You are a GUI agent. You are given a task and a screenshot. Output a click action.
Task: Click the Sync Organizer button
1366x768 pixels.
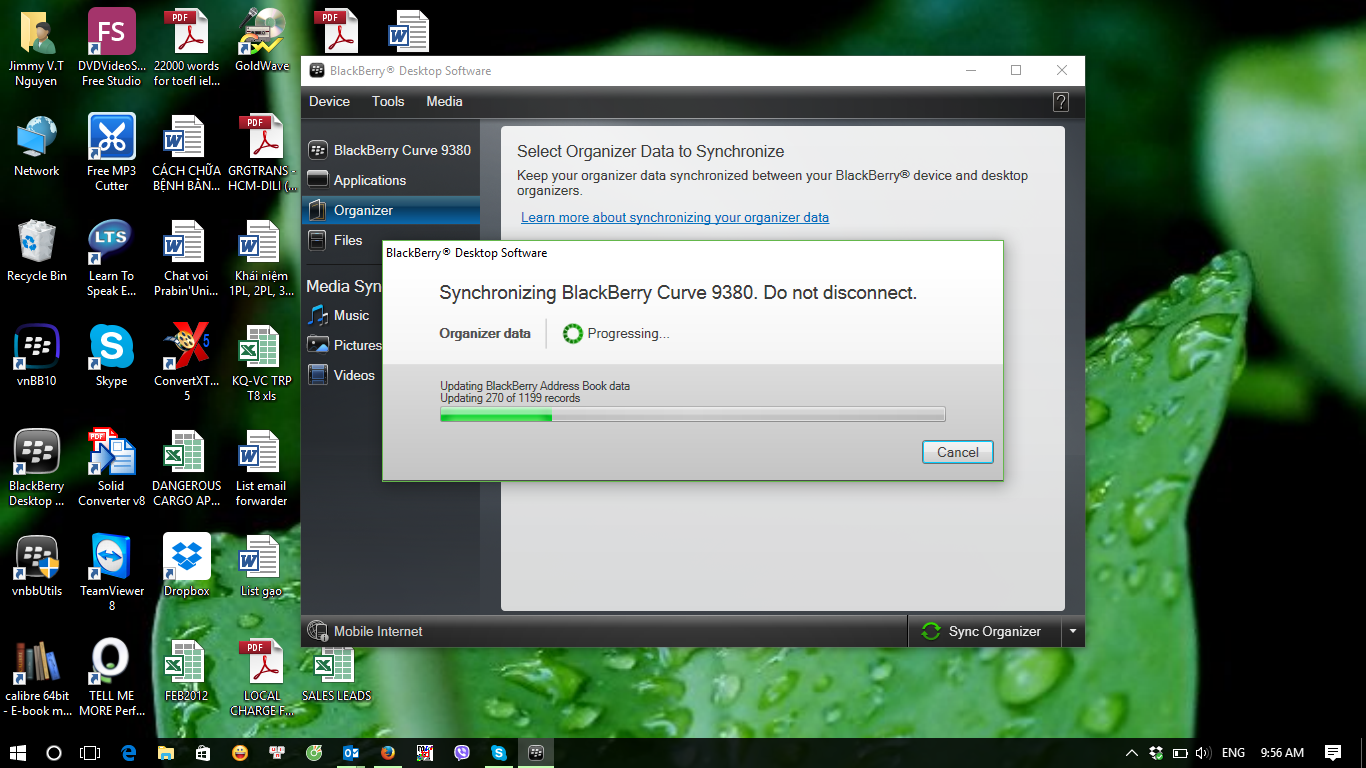coord(983,631)
